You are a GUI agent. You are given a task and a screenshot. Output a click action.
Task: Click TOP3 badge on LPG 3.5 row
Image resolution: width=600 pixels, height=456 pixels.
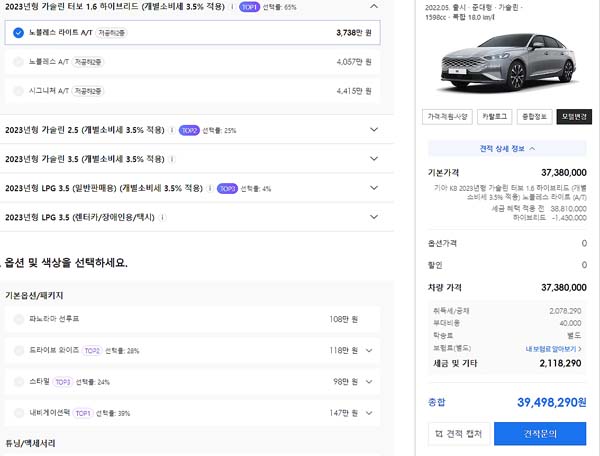point(227,189)
